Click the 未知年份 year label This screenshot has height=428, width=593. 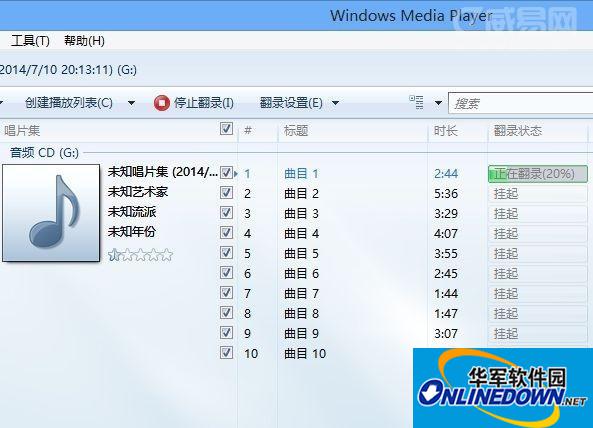[x=132, y=232]
